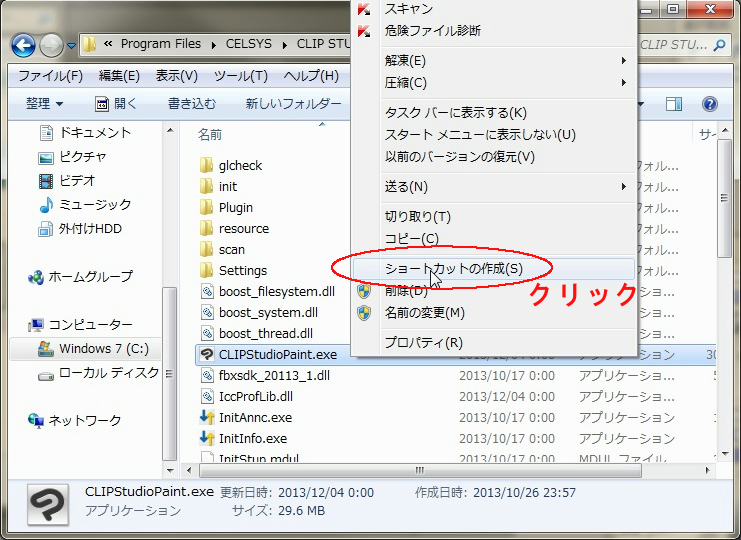
Task: Click the help question mark icon
Action: [710, 104]
